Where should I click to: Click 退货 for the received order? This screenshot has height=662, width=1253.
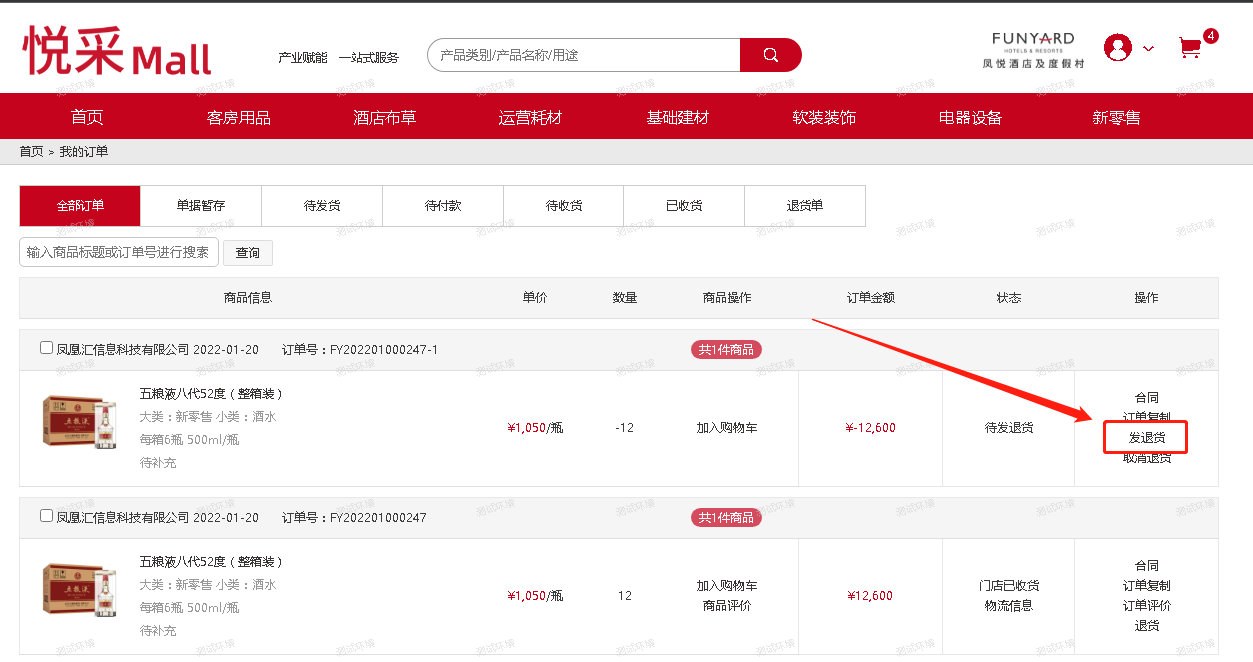click(1147, 626)
